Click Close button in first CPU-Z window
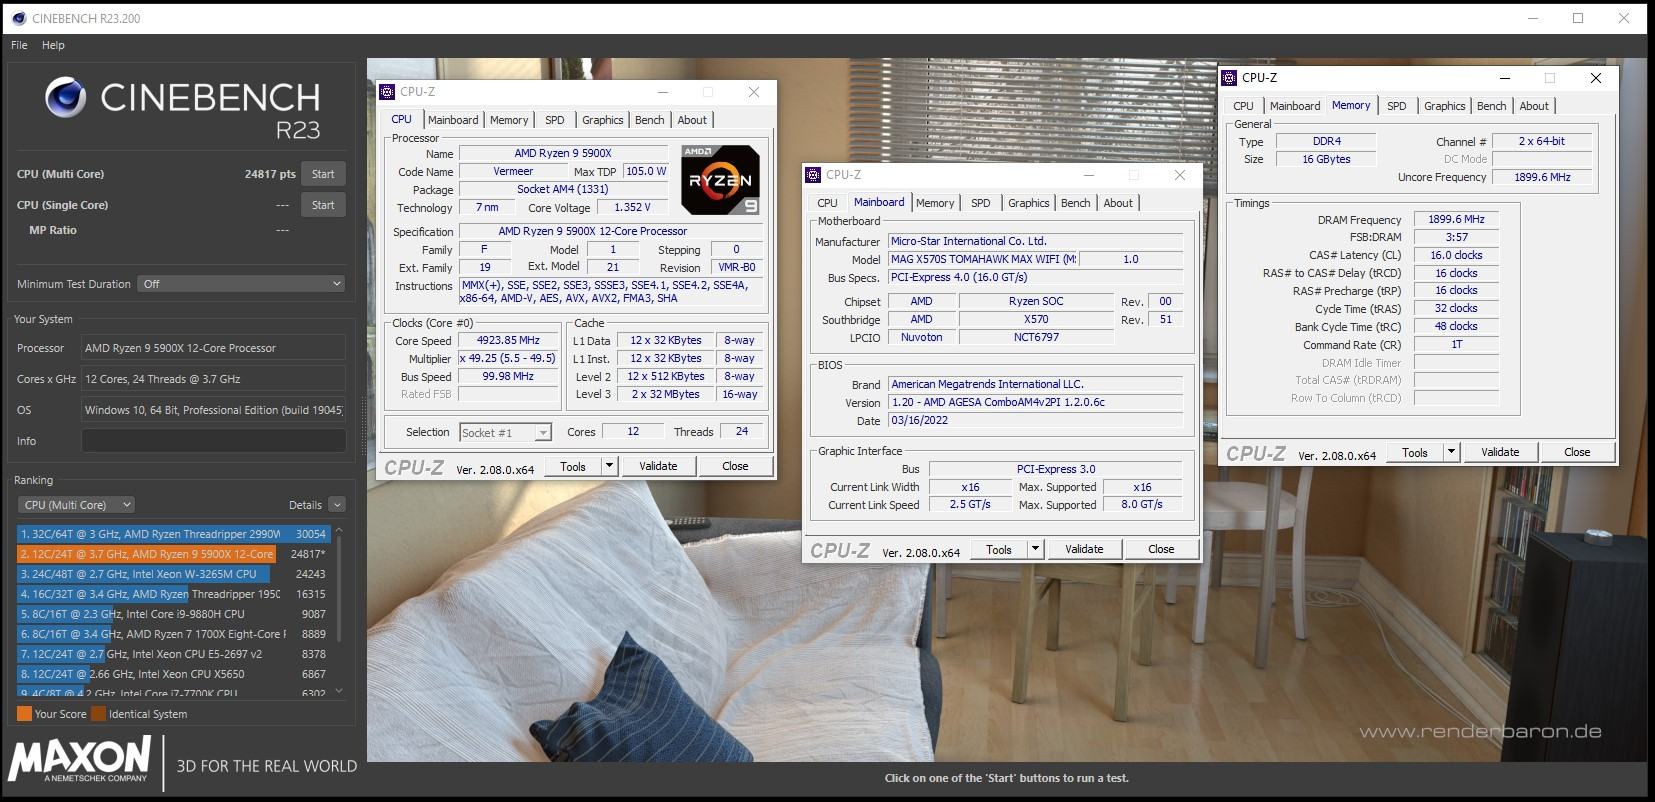 click(x=735, y=466)
